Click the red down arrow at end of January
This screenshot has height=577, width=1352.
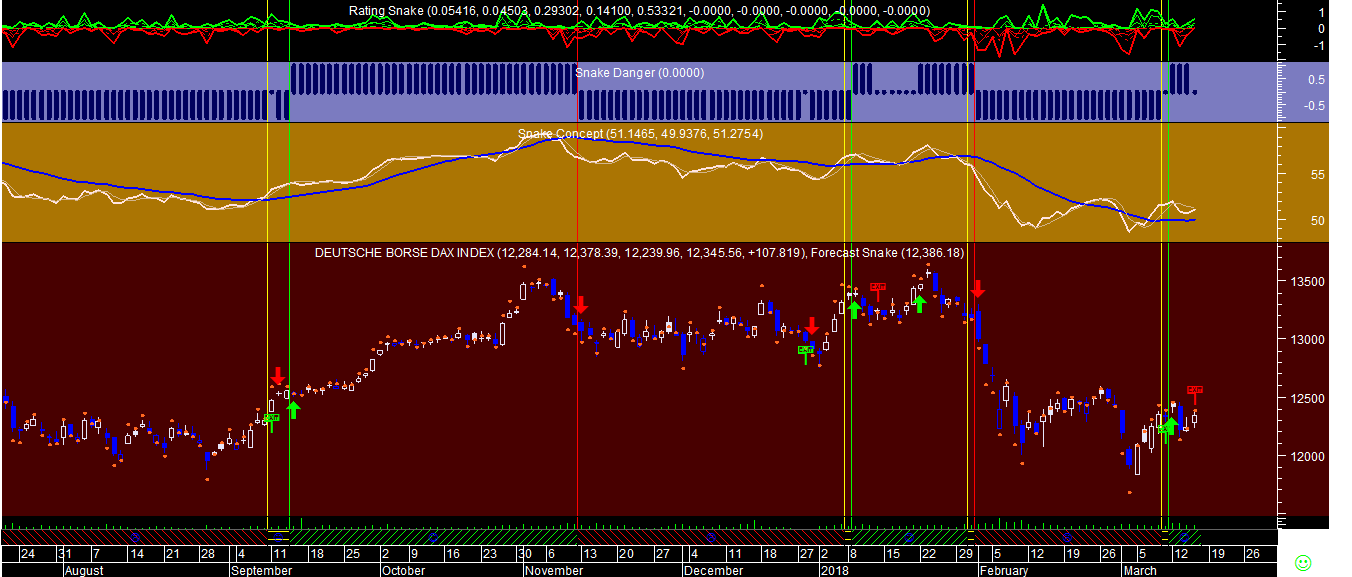coord(978,289)
